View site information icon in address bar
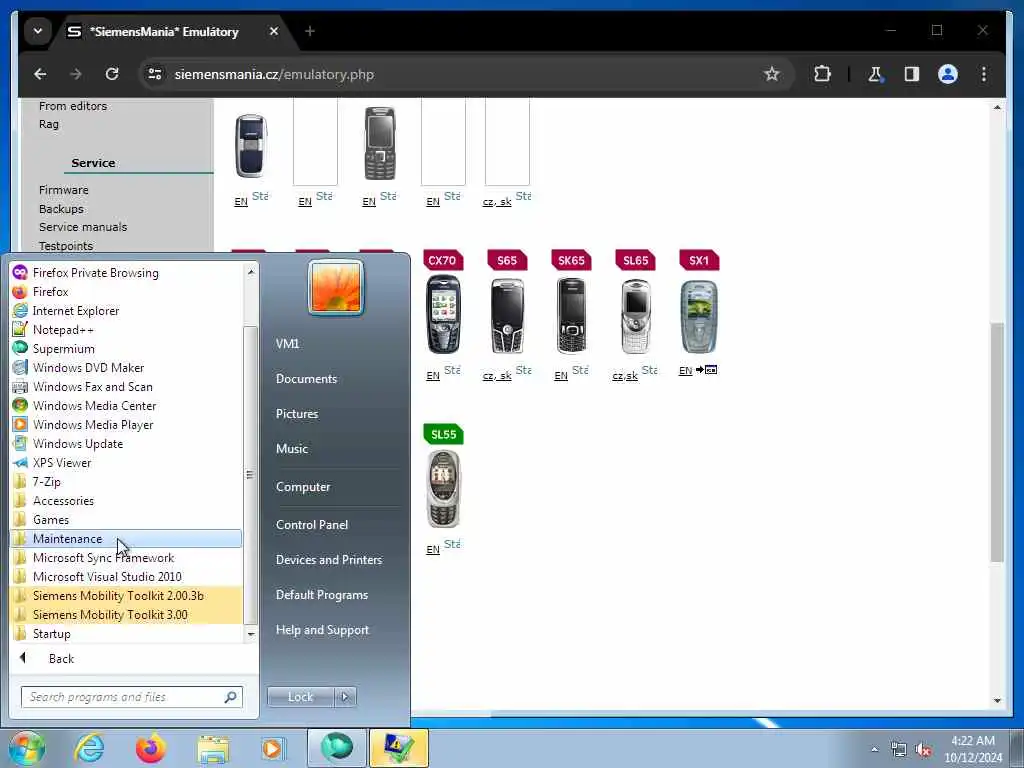The height and width of the screenshot is (768, 1024). point(155,74)
